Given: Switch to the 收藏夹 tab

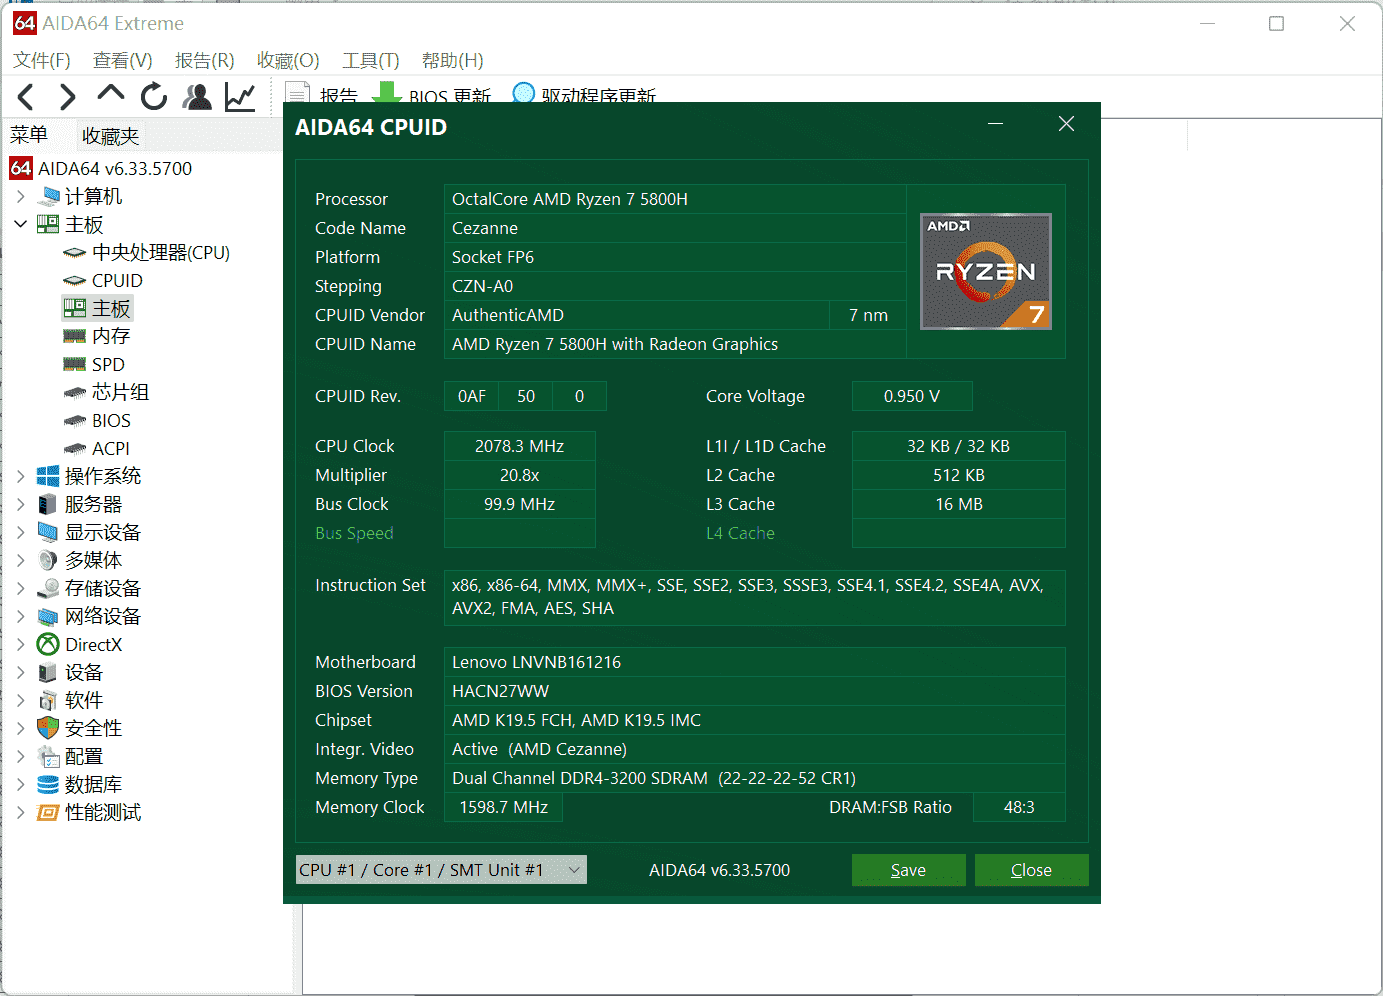Looking at the screenshot, I should pyautogui.click(x=110, y=136).
